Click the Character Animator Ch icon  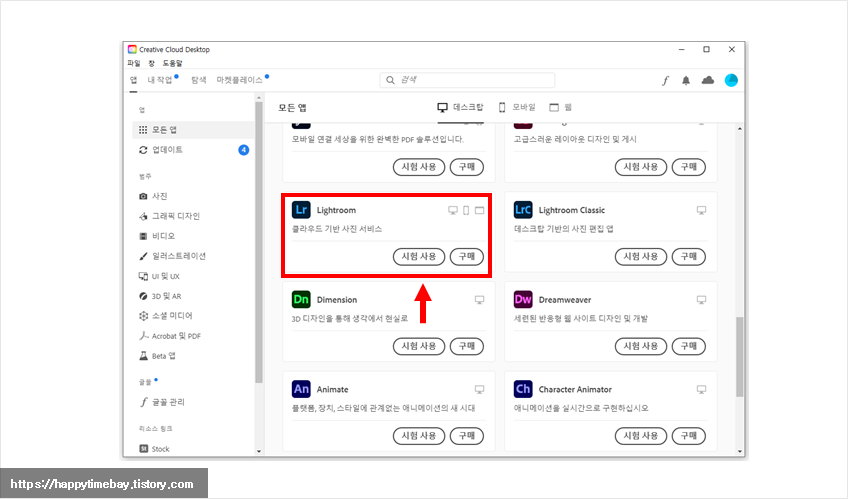523,389
